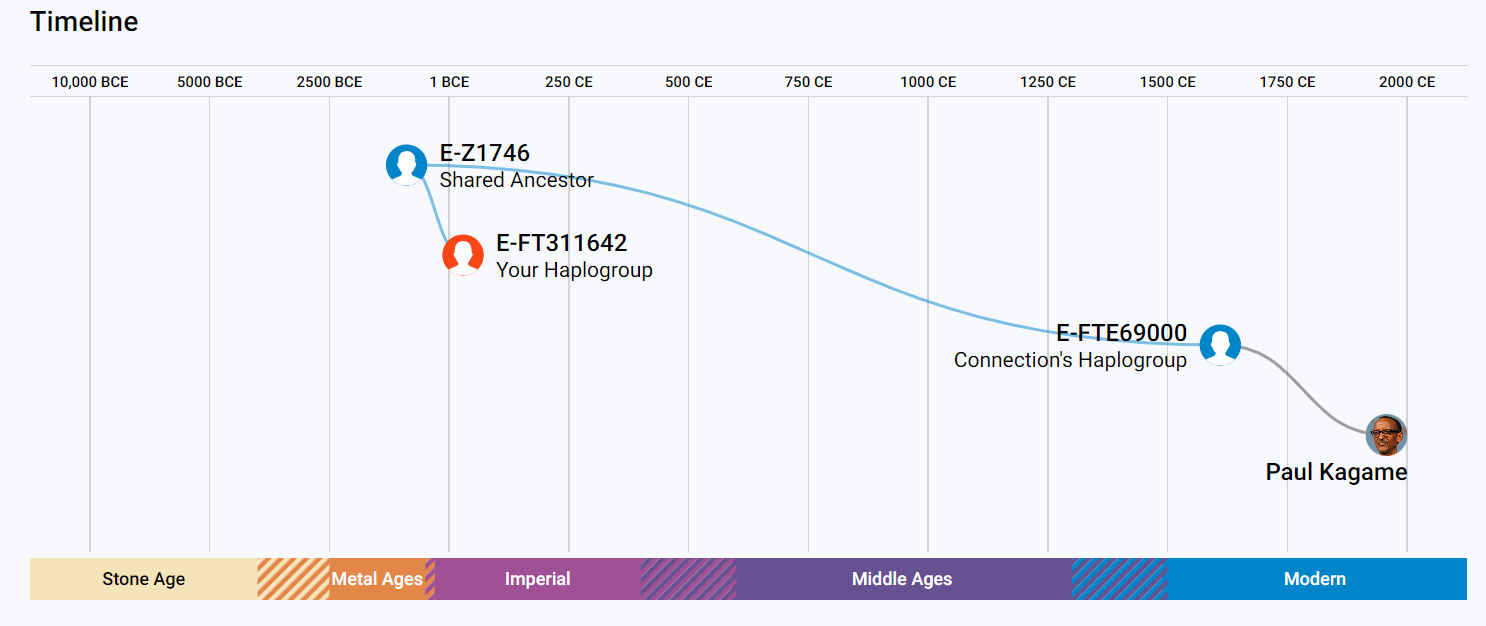This screenshot has height=626, width=1486.
Task: Click the Middle Ages era band
Action: (902, 579)
